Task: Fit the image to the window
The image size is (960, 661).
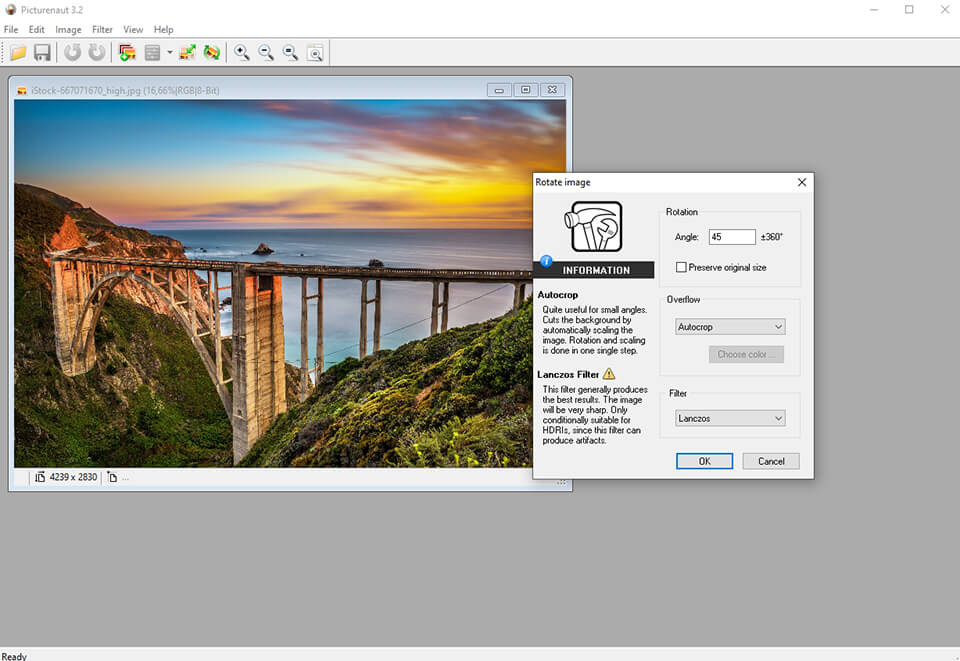Action: coord(314,52)
